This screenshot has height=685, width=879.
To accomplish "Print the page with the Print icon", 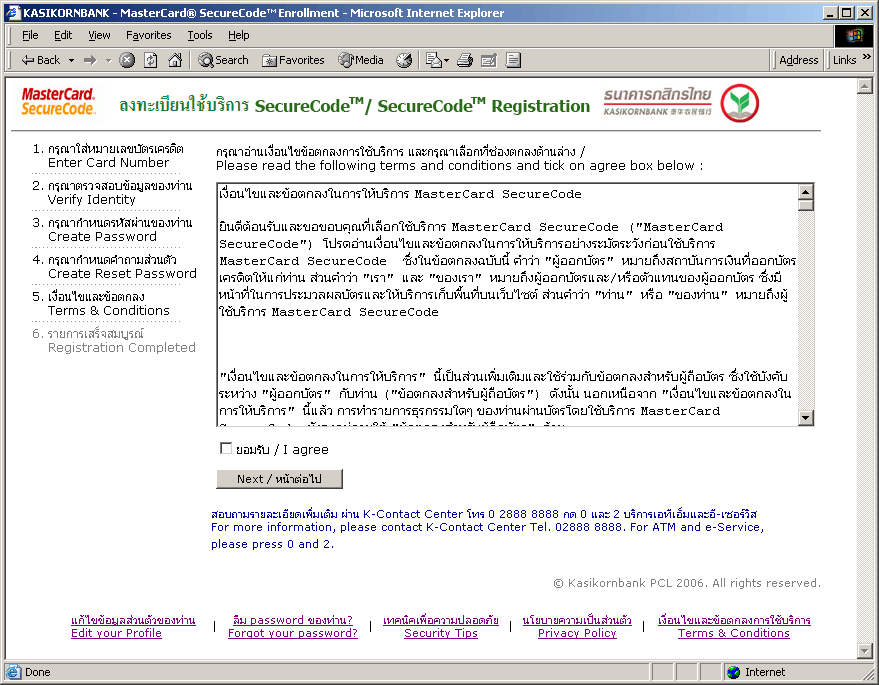I will (x=465, y=60).
